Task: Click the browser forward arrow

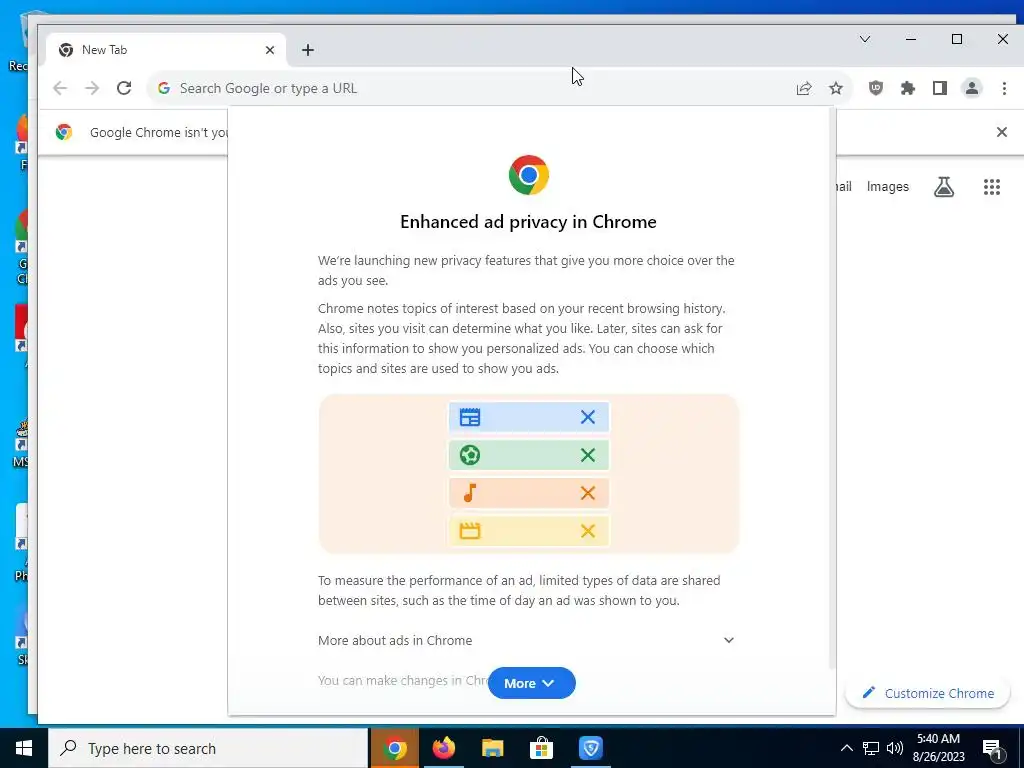Action: point(92,88)
